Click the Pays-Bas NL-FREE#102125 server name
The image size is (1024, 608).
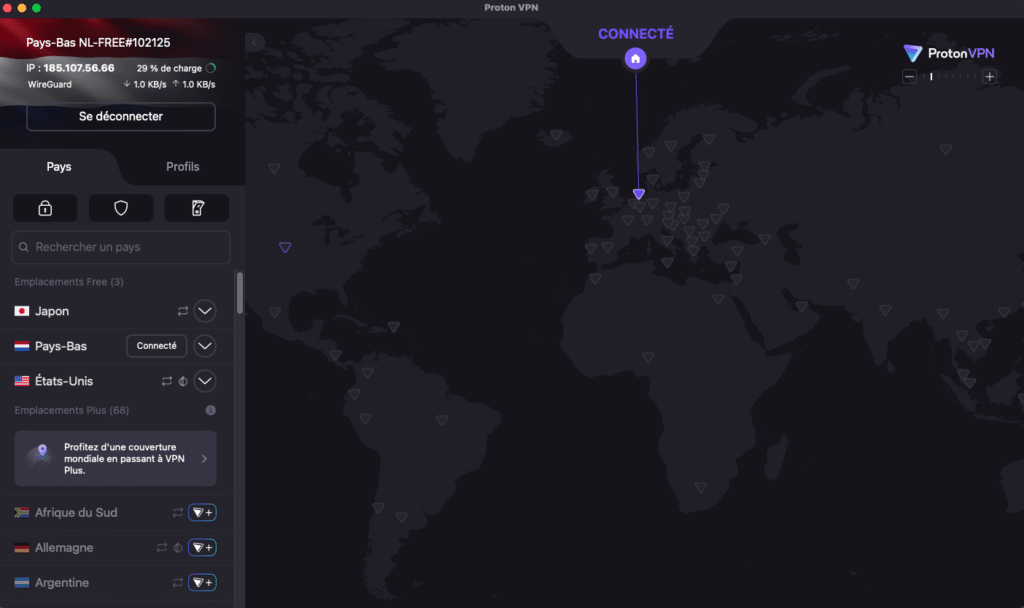coord(98,42)
